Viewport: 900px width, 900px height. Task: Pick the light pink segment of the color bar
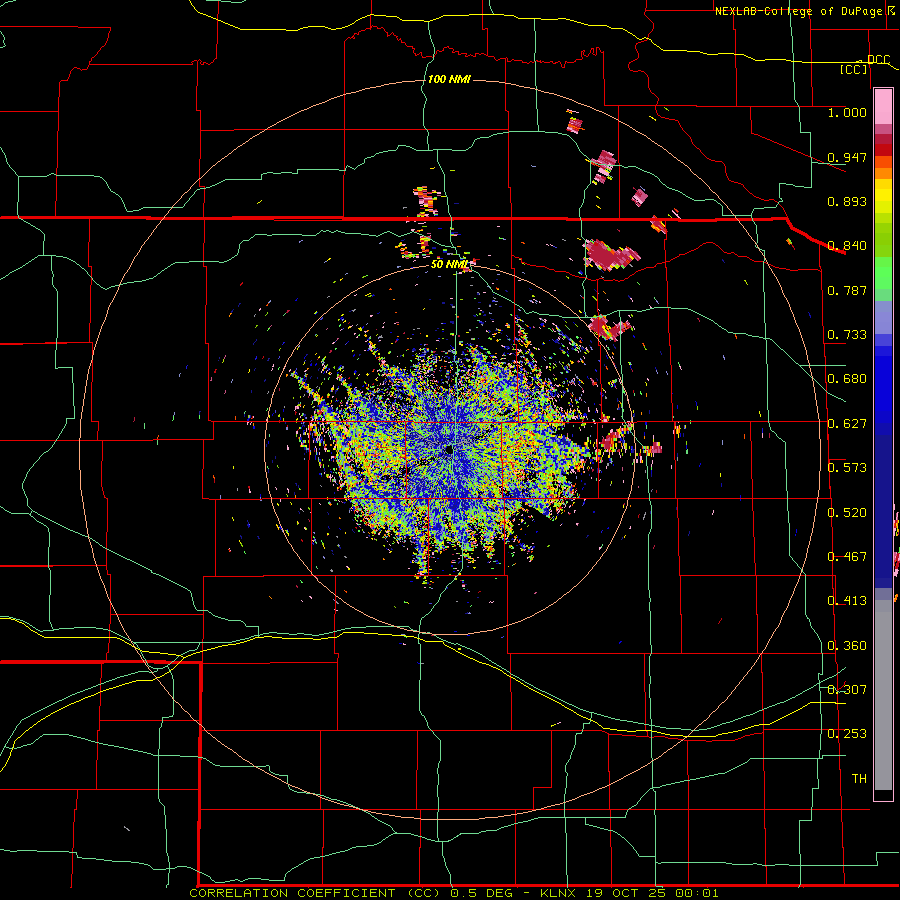(x=883, y=106)
